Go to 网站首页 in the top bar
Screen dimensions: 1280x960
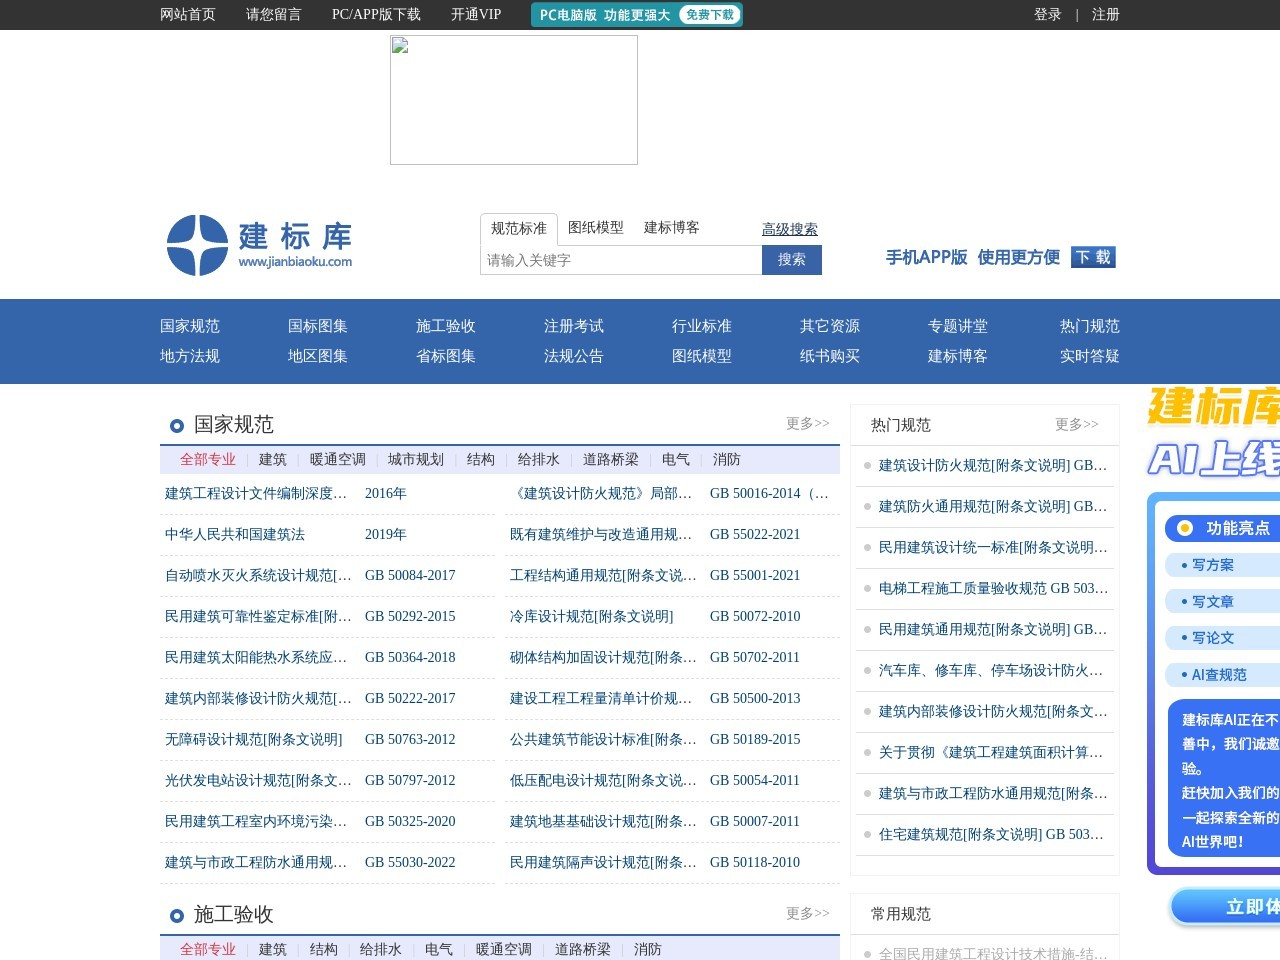(x=188, y=15)
